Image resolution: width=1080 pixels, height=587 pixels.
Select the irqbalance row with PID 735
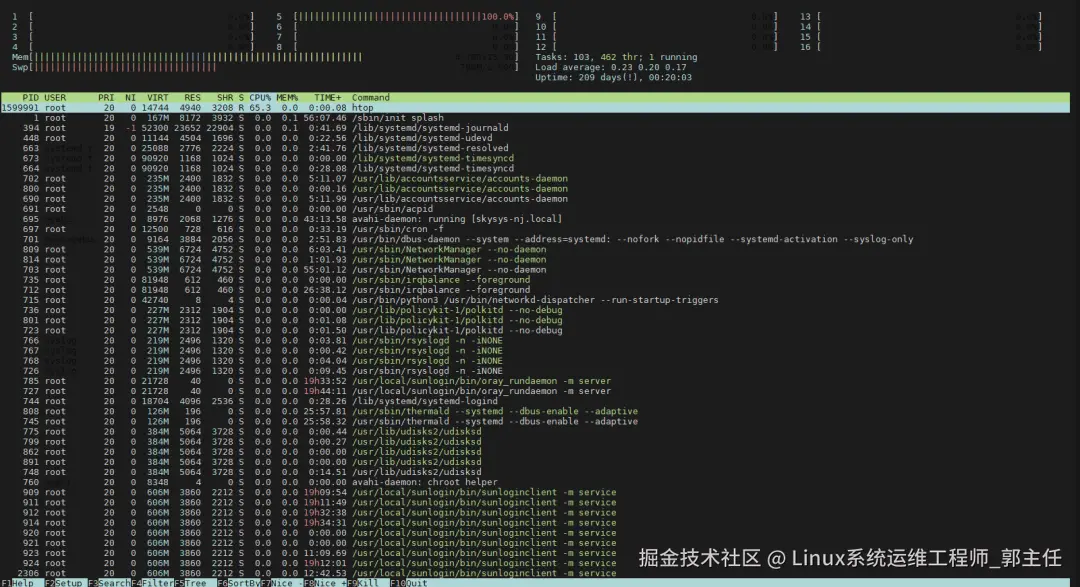coord(535,280)
